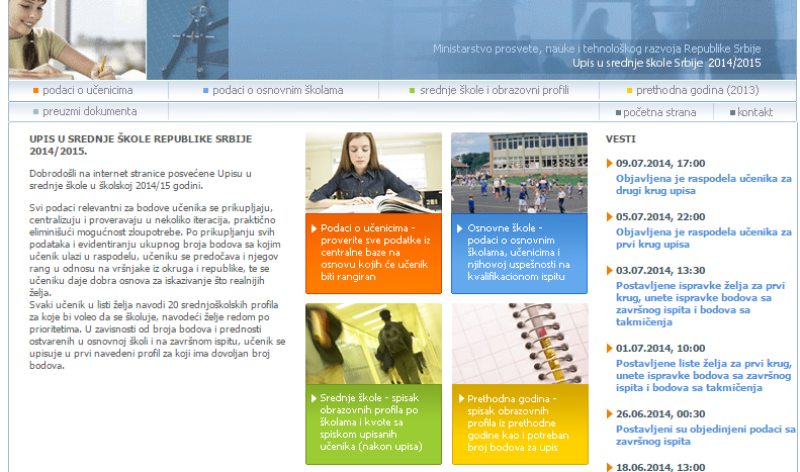Open 'podaci o osnovnim školama' menu item
The width and height of the screenshot is (800, 472).
coord(278,90)
